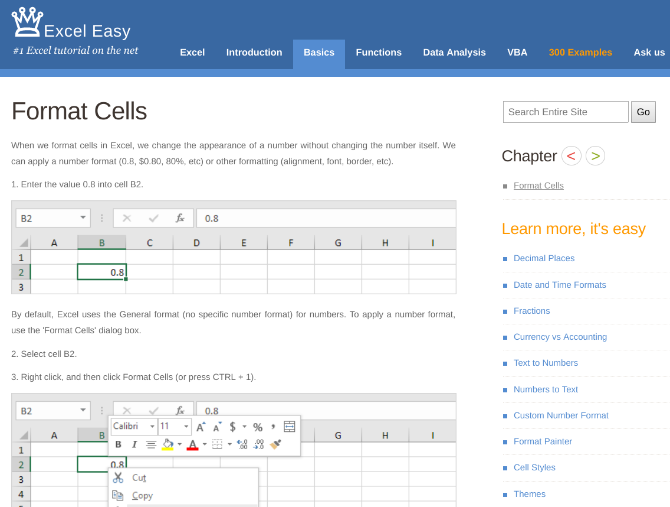The height and width of the screenshot is (507, 670).
Task: Click Copy in the context menu
Action: (142, 495)
